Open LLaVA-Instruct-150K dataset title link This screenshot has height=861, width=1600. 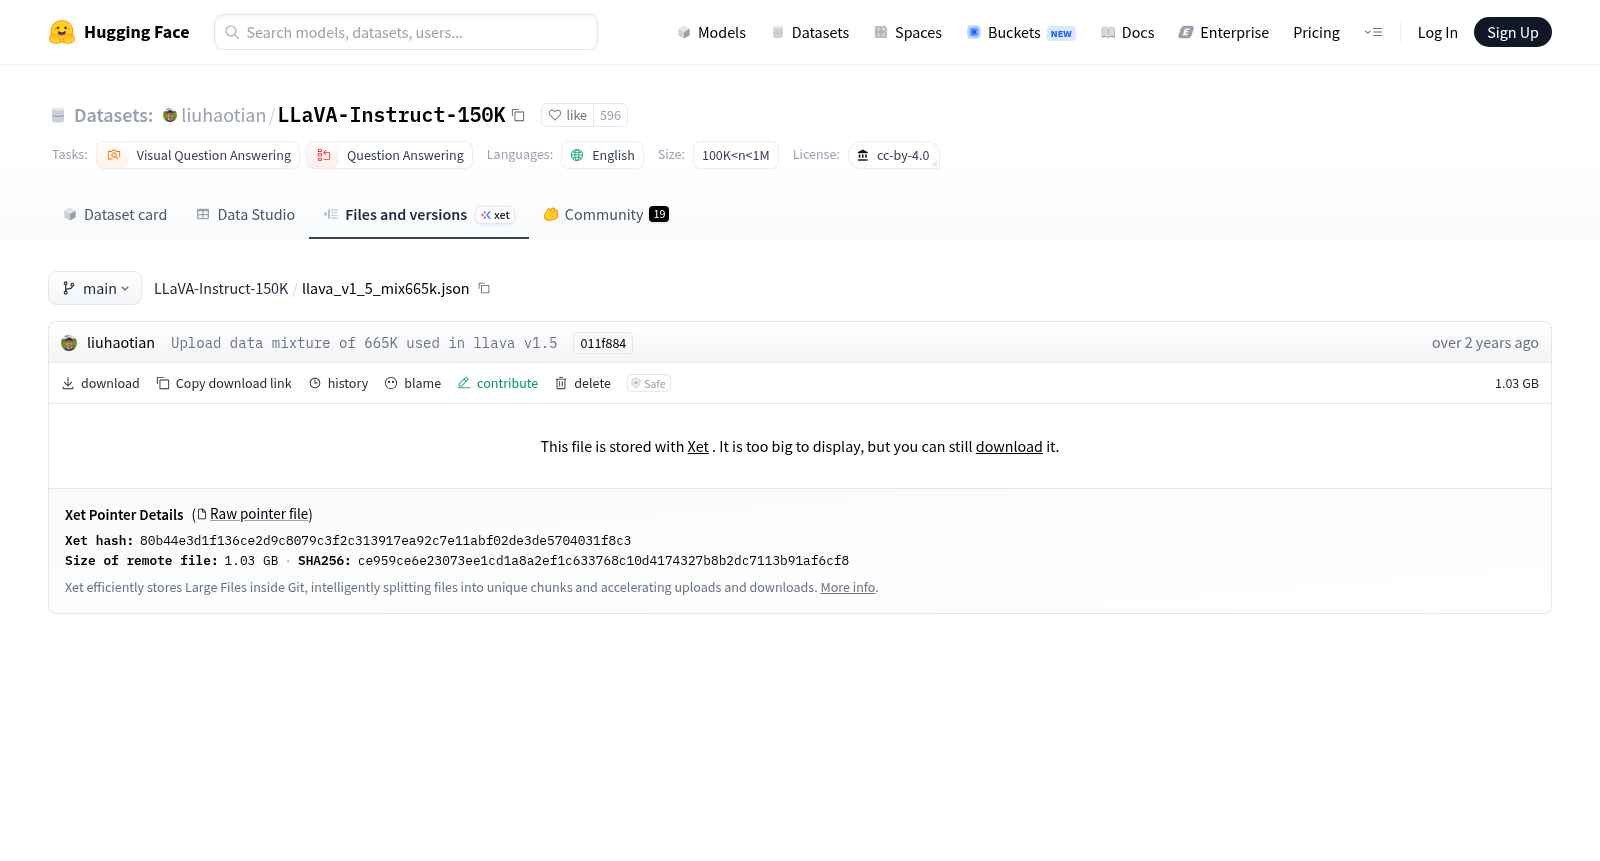pos(391,115)
